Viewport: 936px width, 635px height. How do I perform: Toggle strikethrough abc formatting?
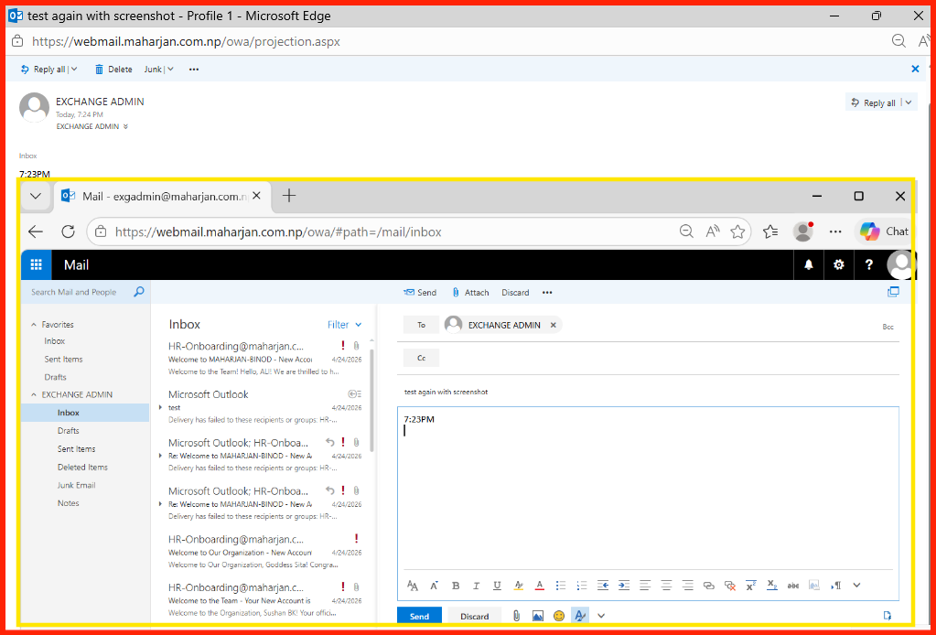point(793,585)
